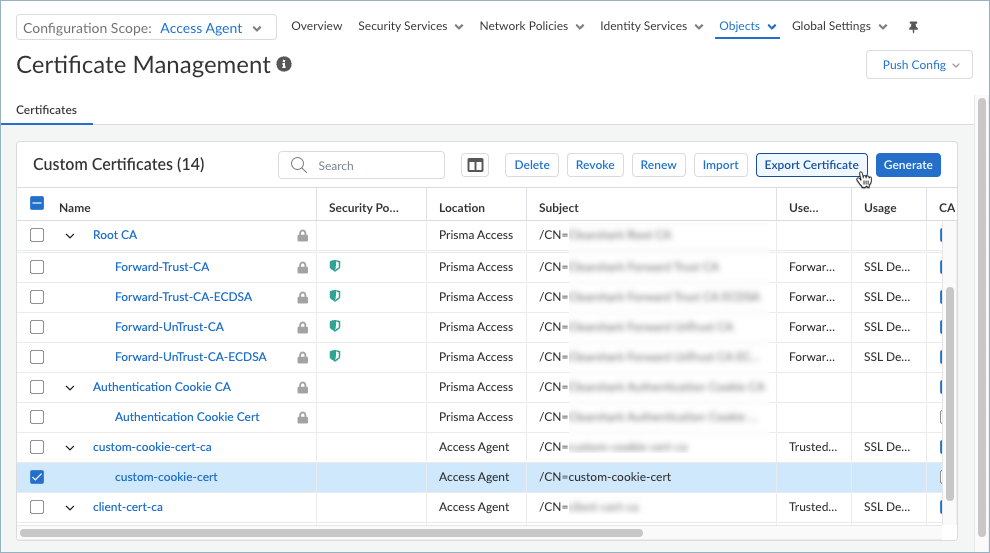Viewport: 990px width, 553px height.
Task: Uncheck the custom-cookie-cert row checkbox
Action: tap(37, 477)
